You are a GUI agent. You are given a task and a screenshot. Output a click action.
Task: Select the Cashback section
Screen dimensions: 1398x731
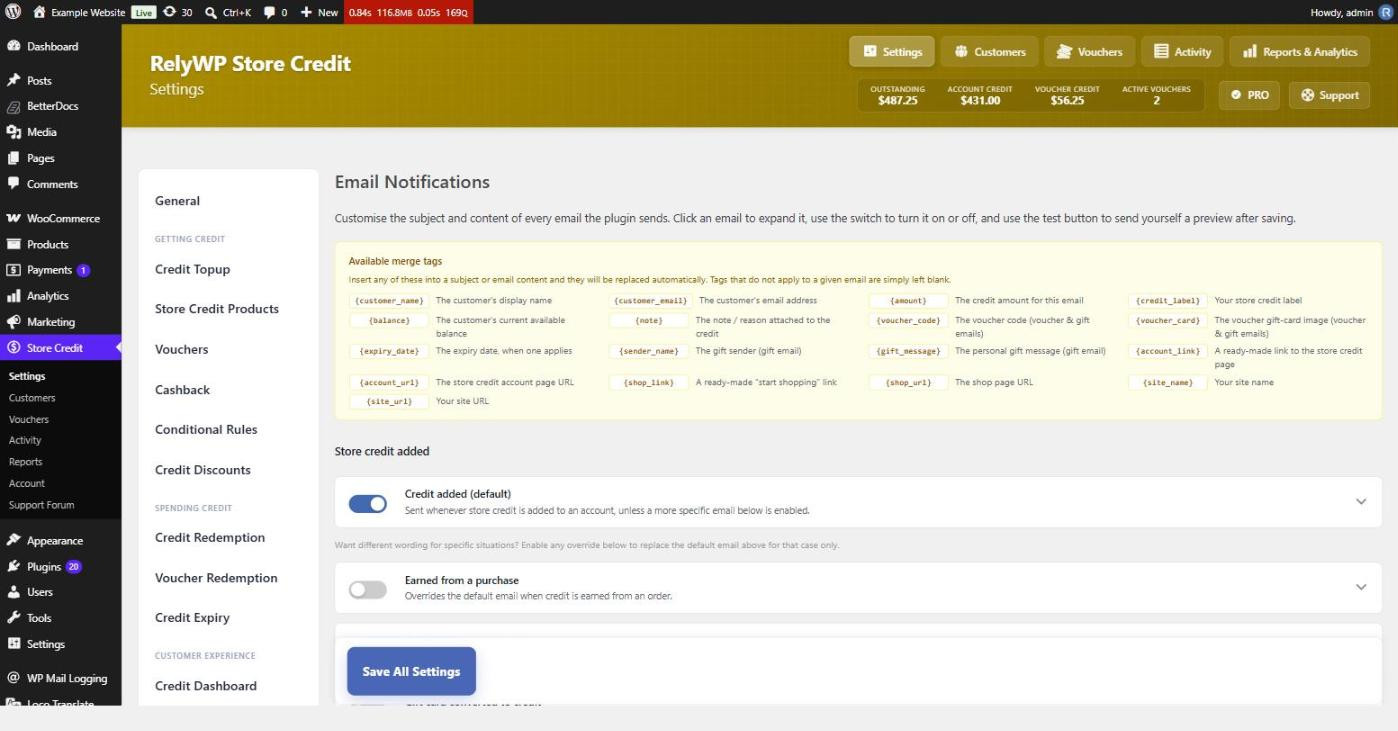(182, 389)
